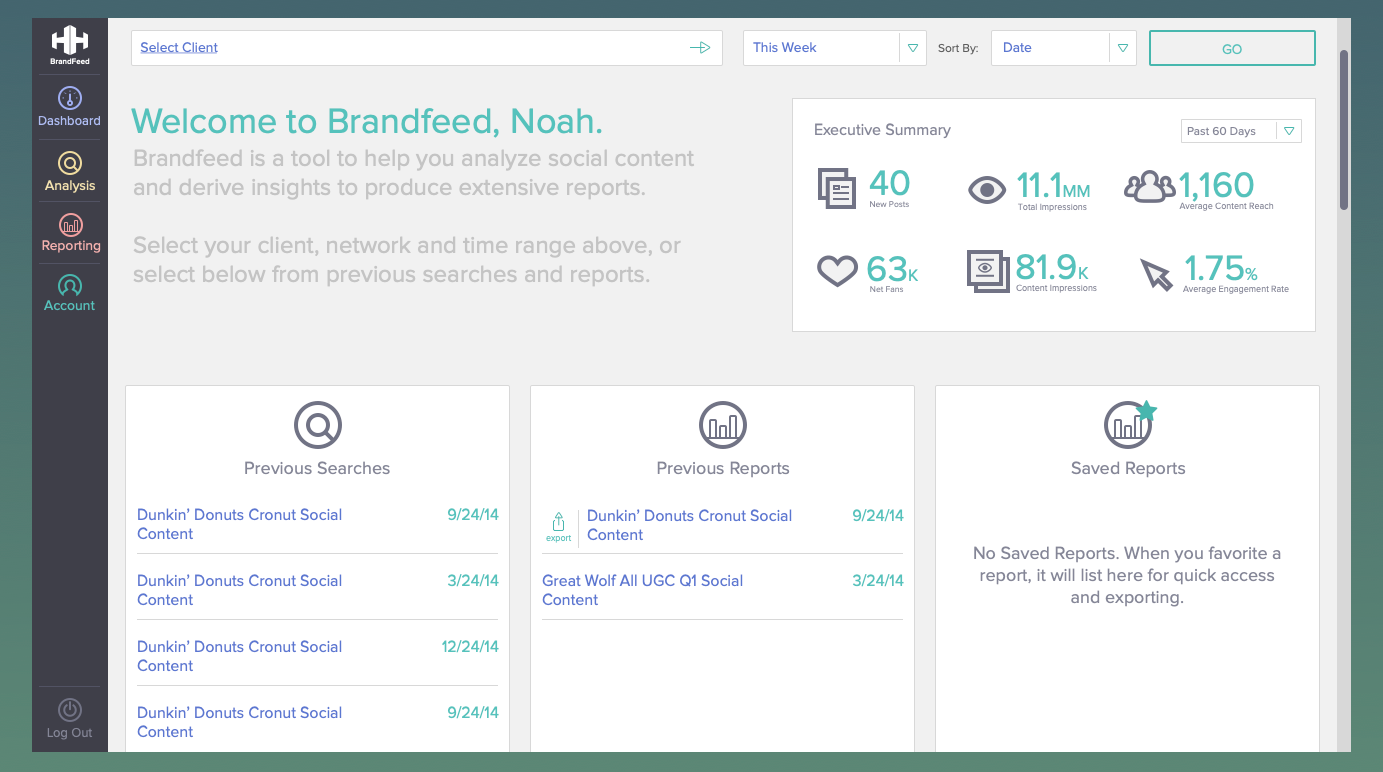
Task: Click the Previous Reports bar chart icon
Action: pyautogui.click(x=723, y=425)
